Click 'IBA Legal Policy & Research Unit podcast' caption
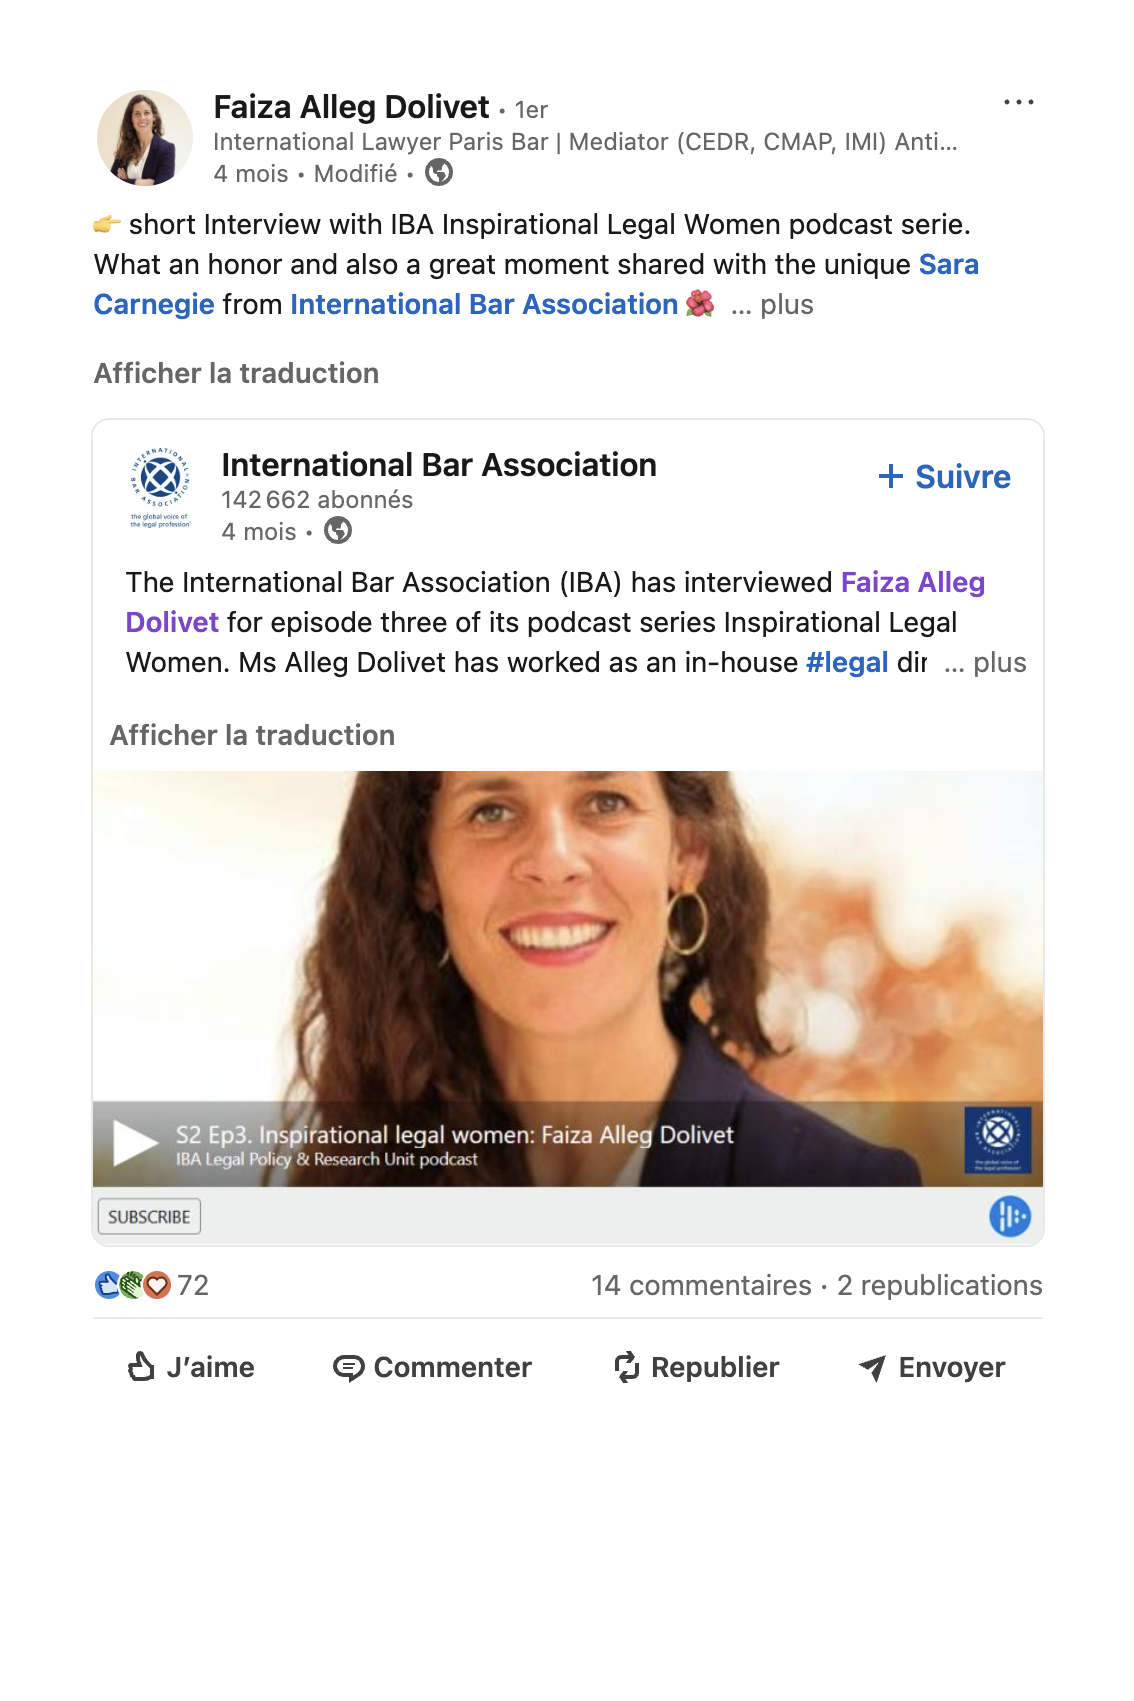Screen dimensions: 1134x1701 327,1159
